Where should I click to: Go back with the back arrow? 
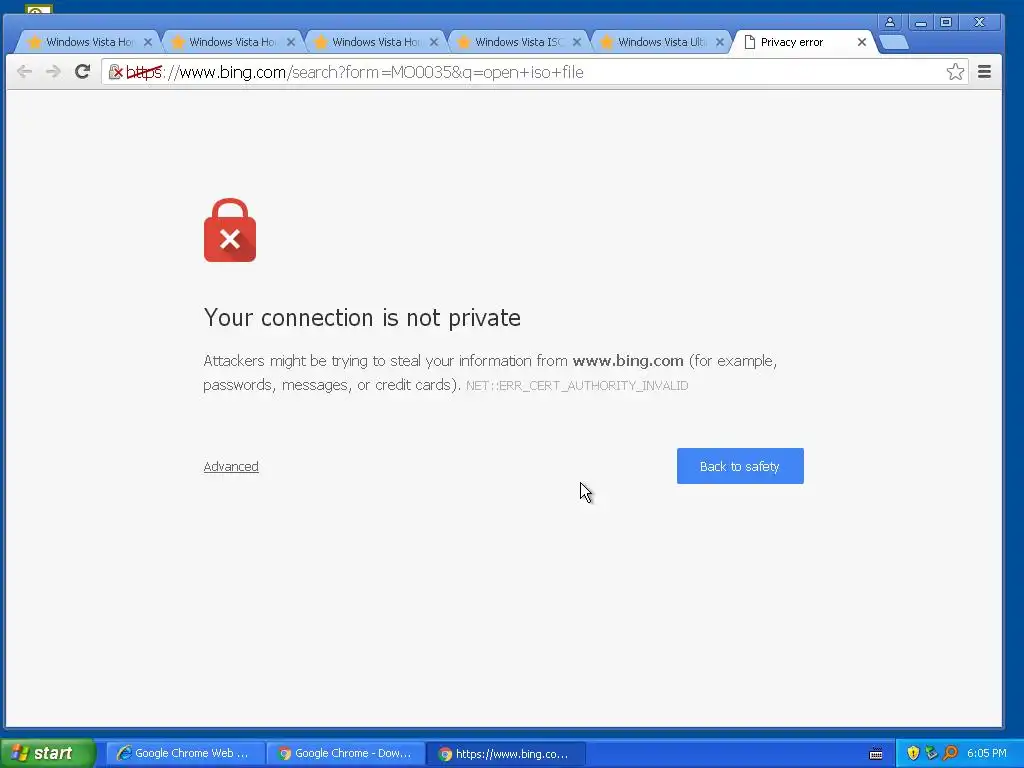pos(24,72)
